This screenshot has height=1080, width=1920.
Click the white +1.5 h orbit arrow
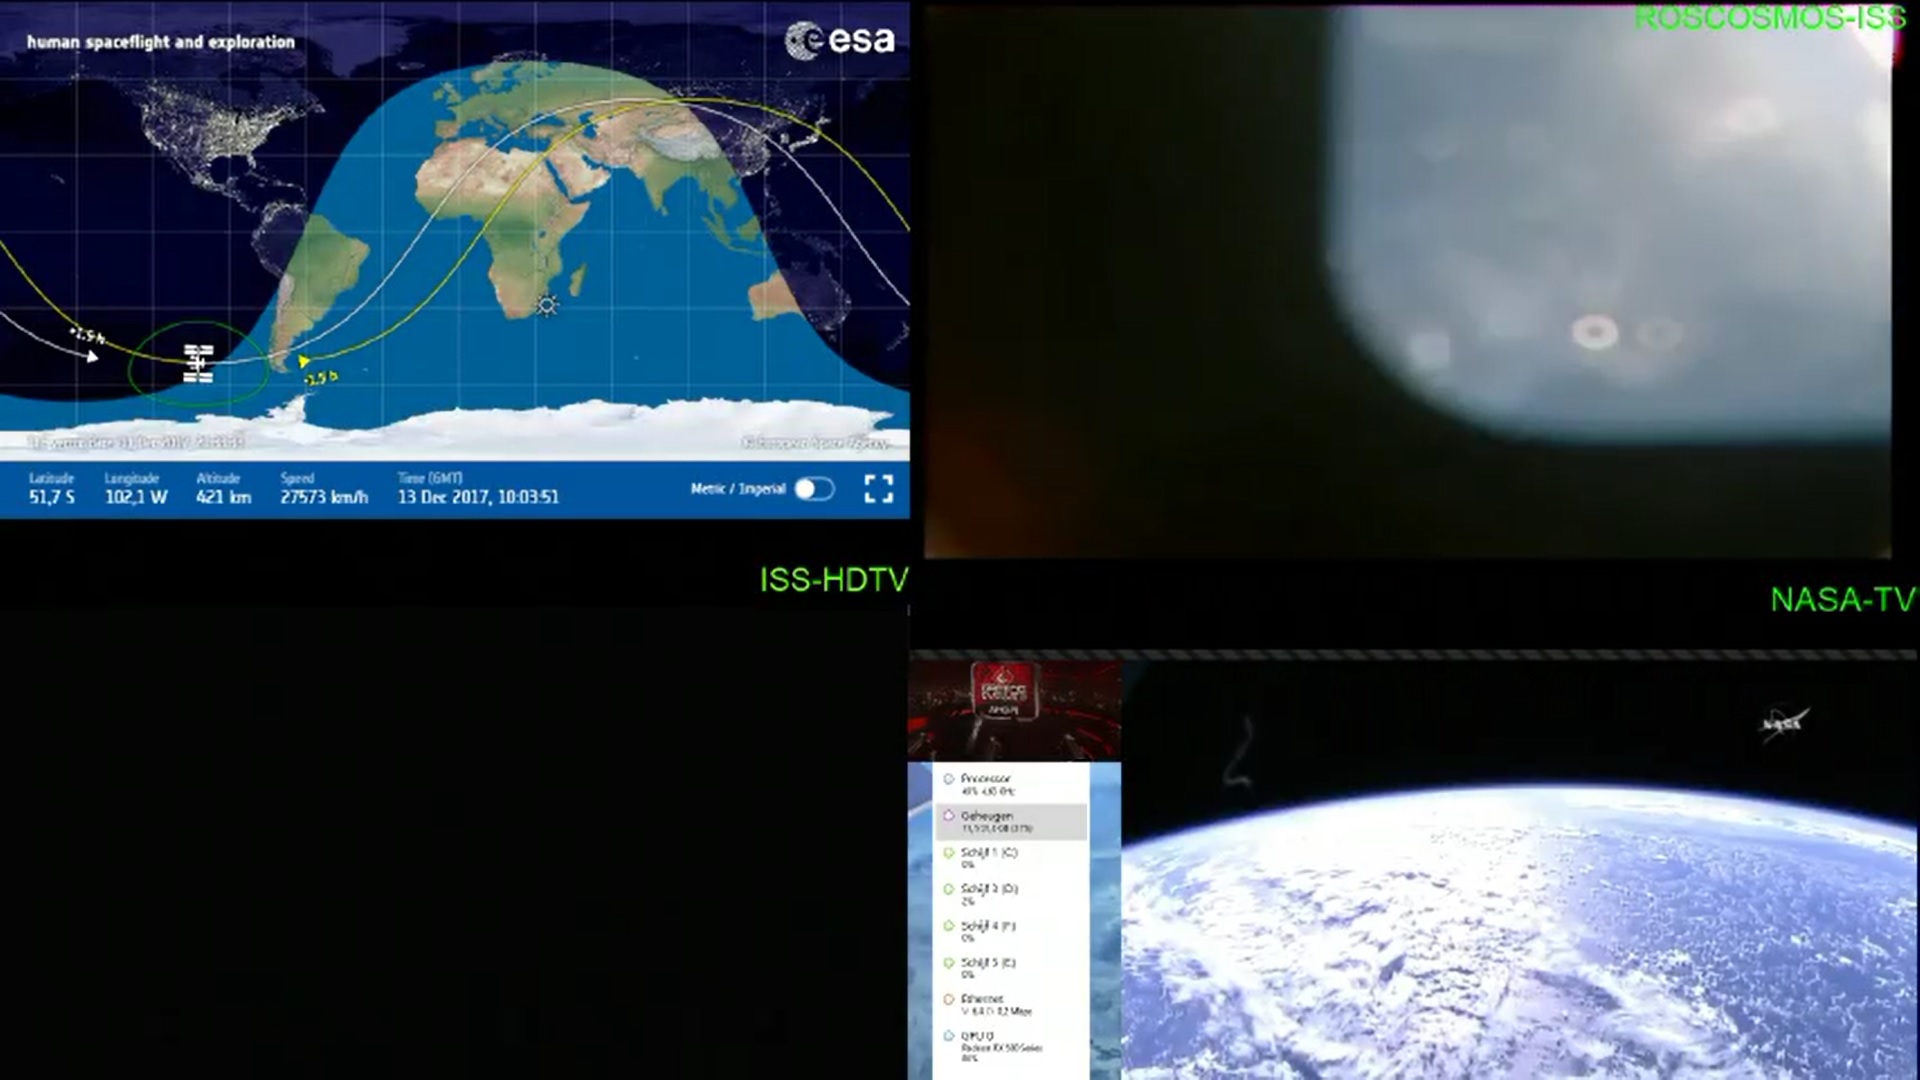coord(92,355)
